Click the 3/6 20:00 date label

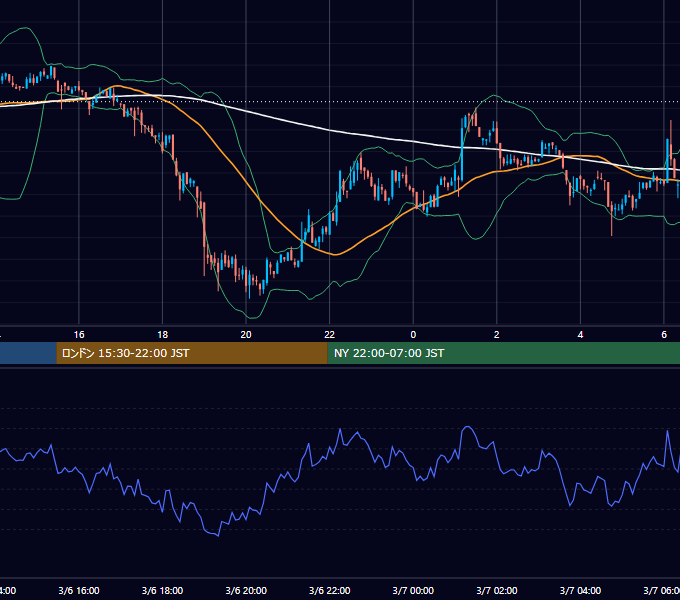pyautogui.click(x=246, y=590)
